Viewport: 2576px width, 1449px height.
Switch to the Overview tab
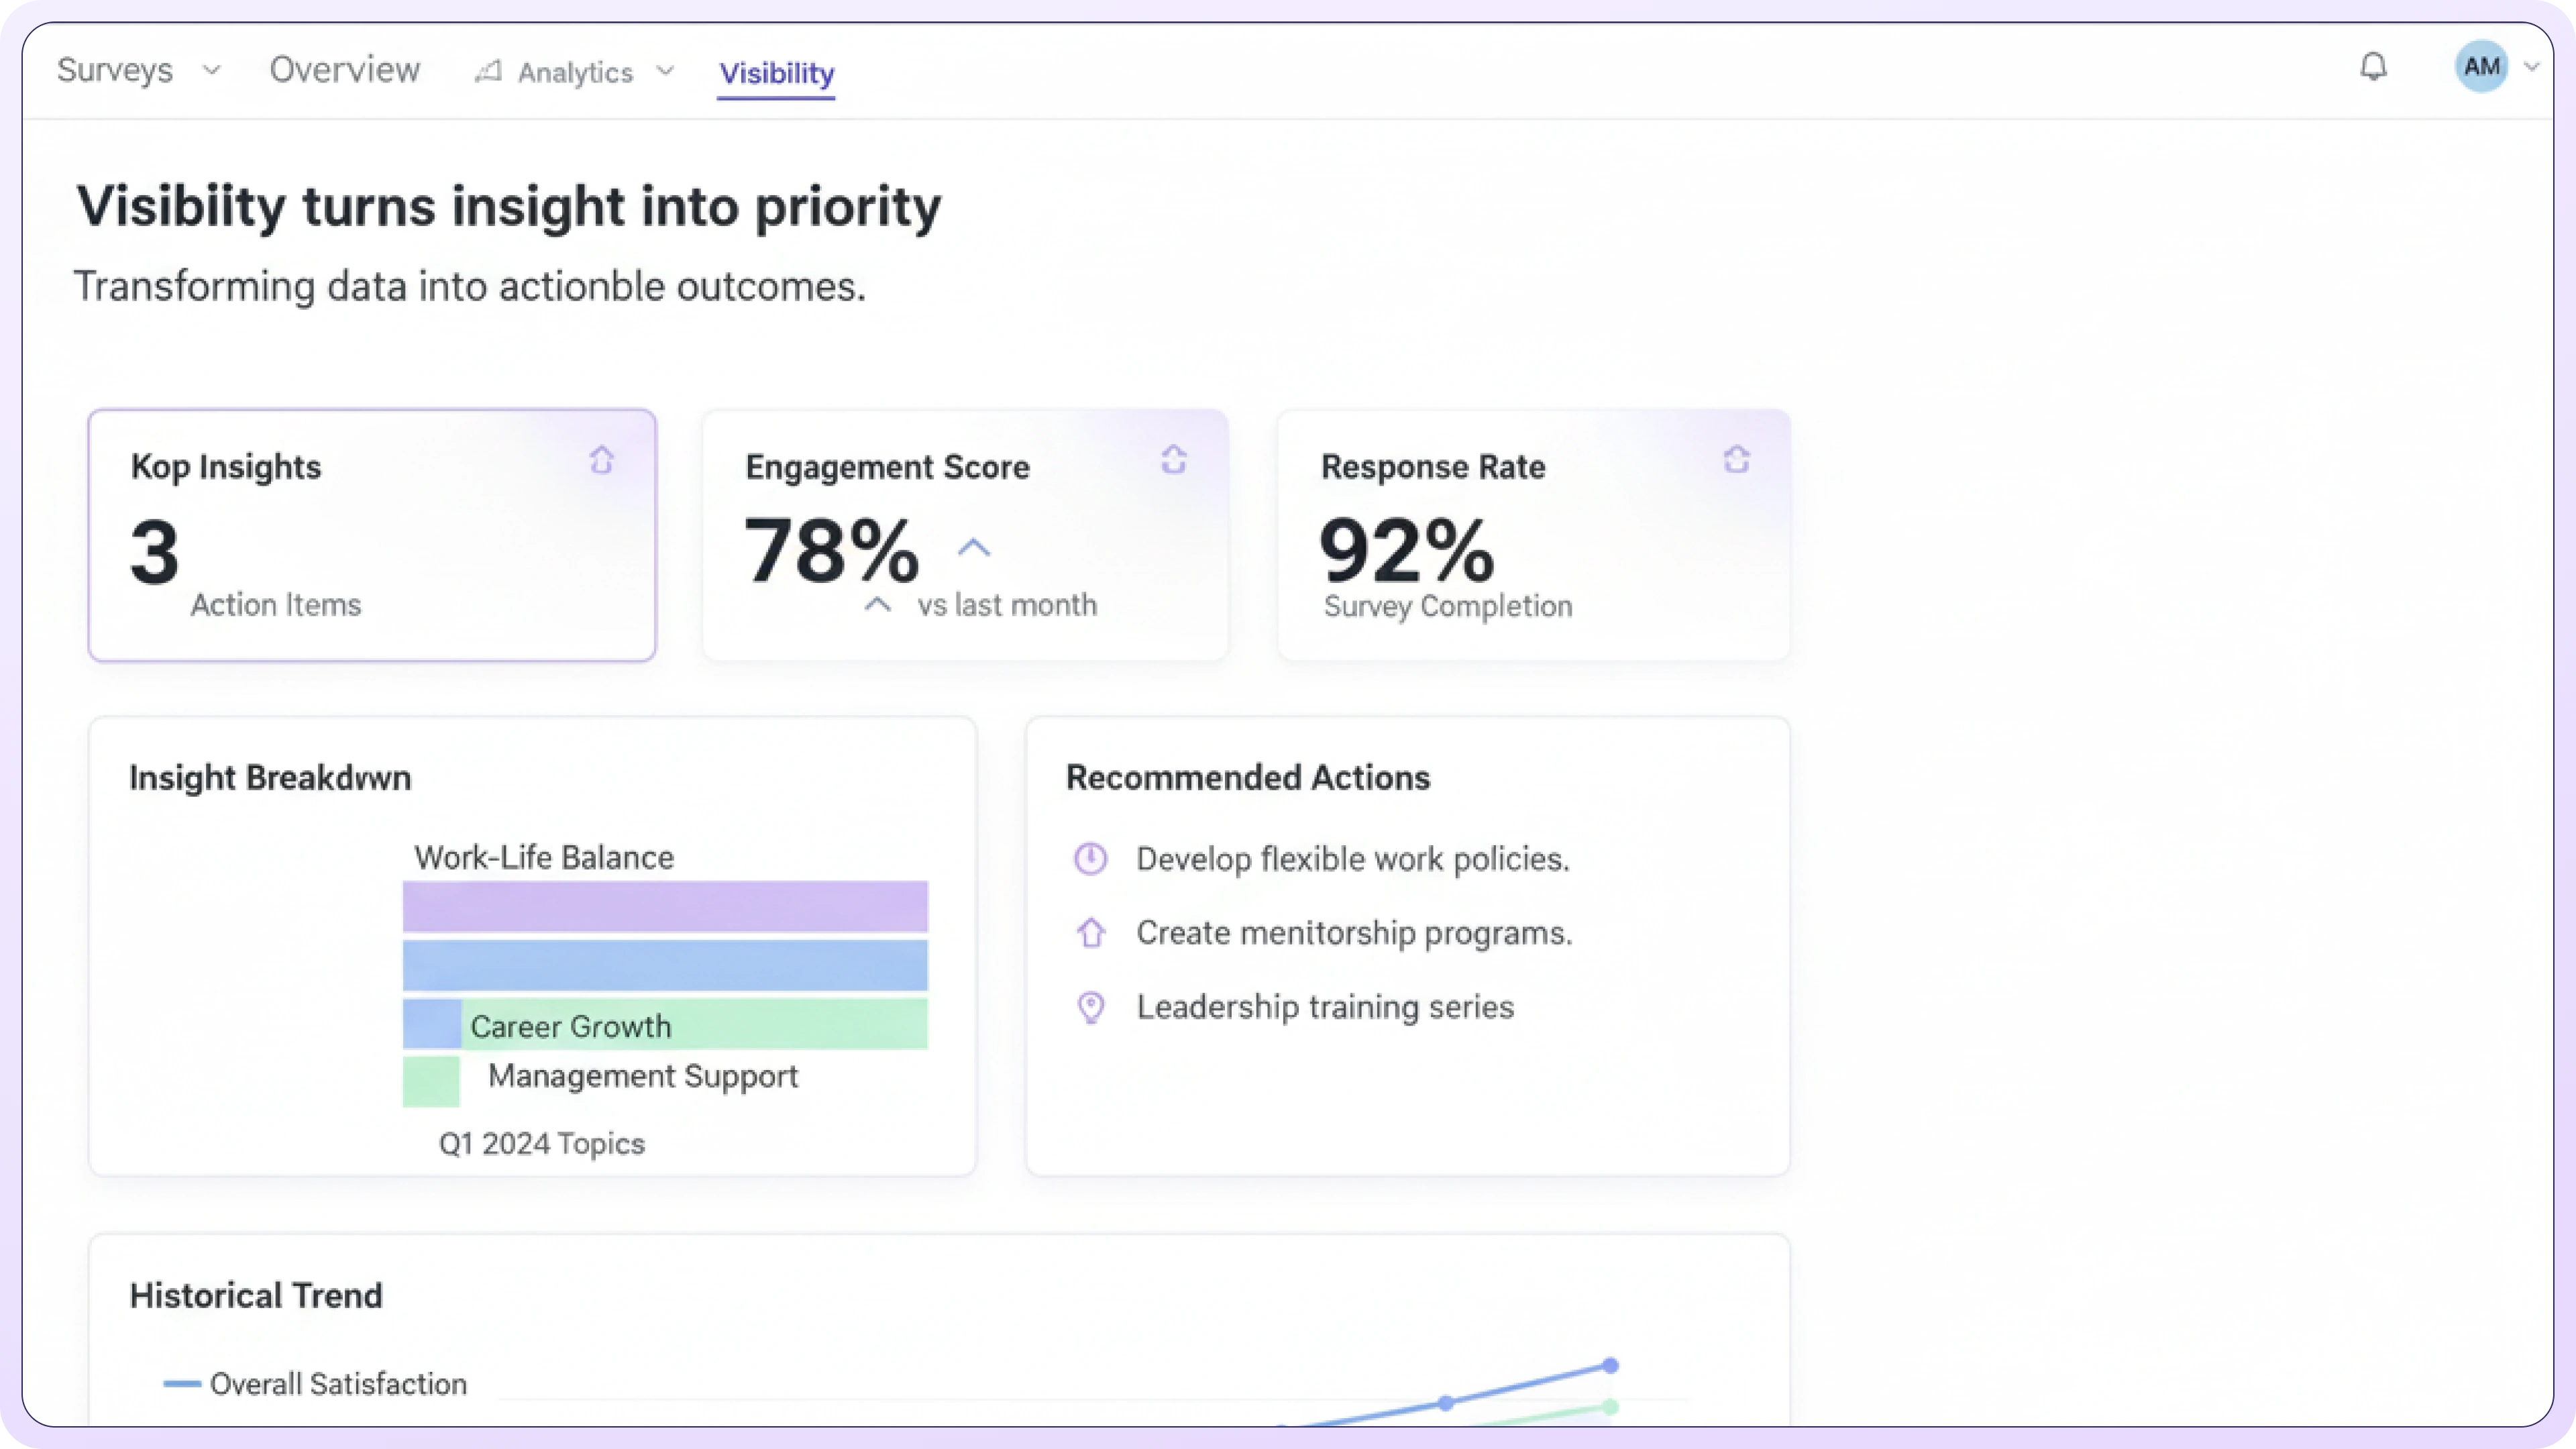click(x=345, y=70)
